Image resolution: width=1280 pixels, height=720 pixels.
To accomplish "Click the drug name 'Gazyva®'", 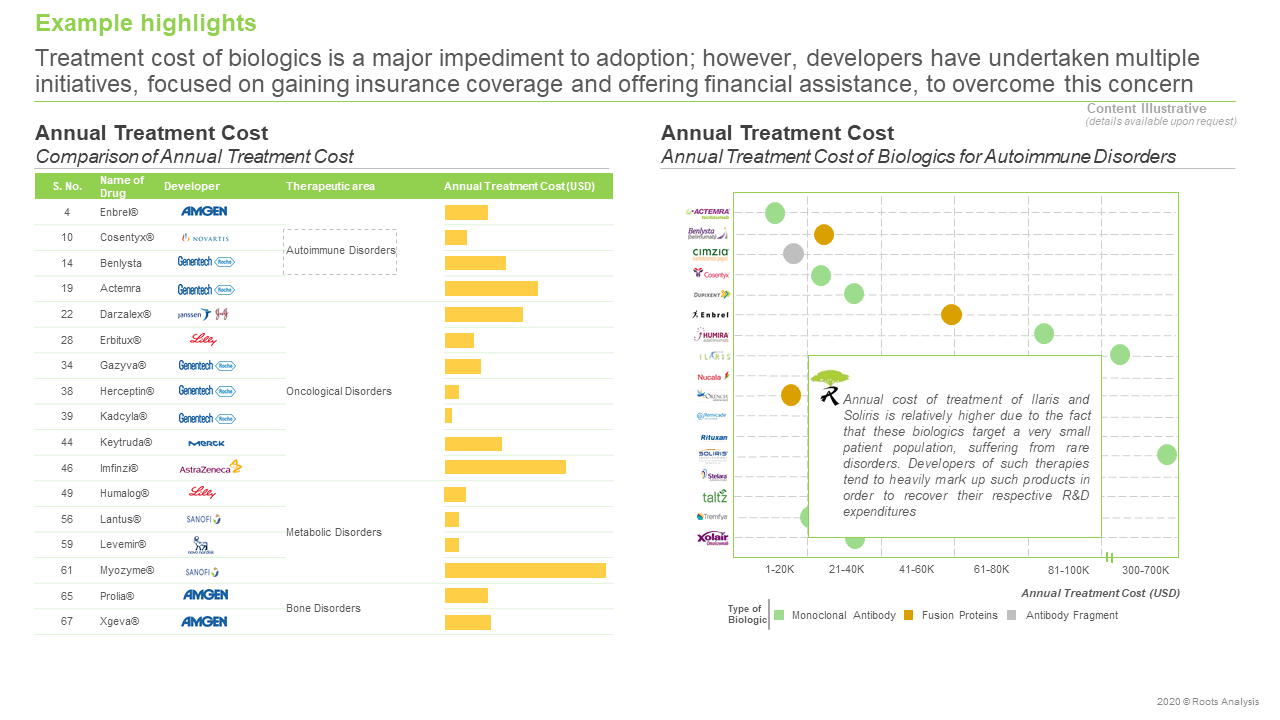I will (123, 365).
